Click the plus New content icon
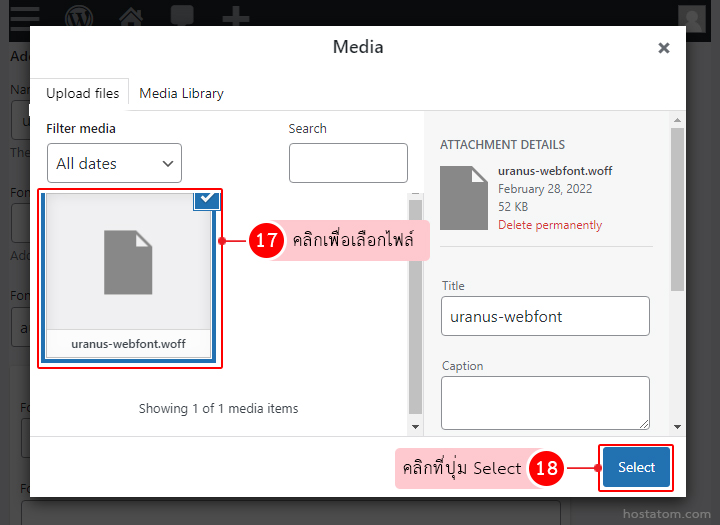Image resolution: width=720 pixels, height=525 pixels. (x=235, y=17)
